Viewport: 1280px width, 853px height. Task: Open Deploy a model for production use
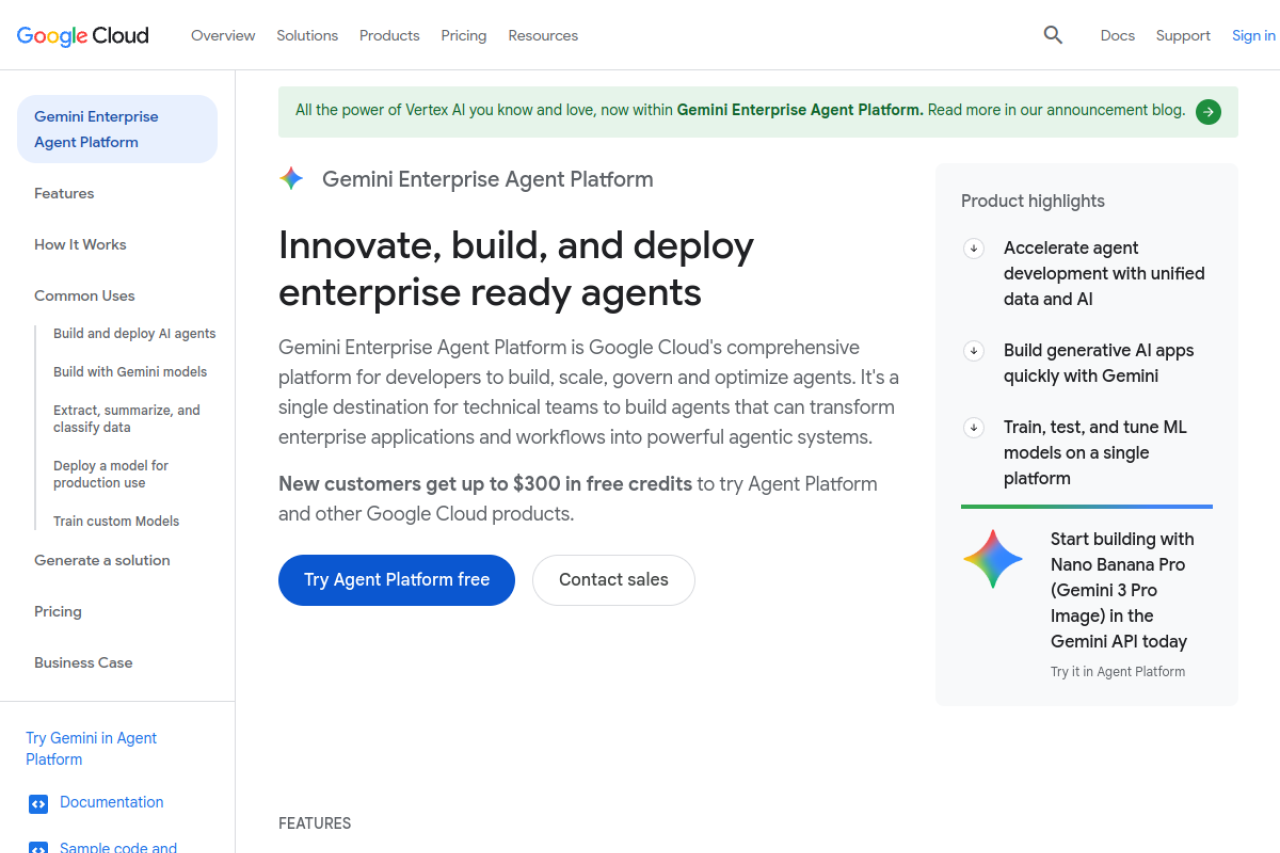click(x=111, y=474)
